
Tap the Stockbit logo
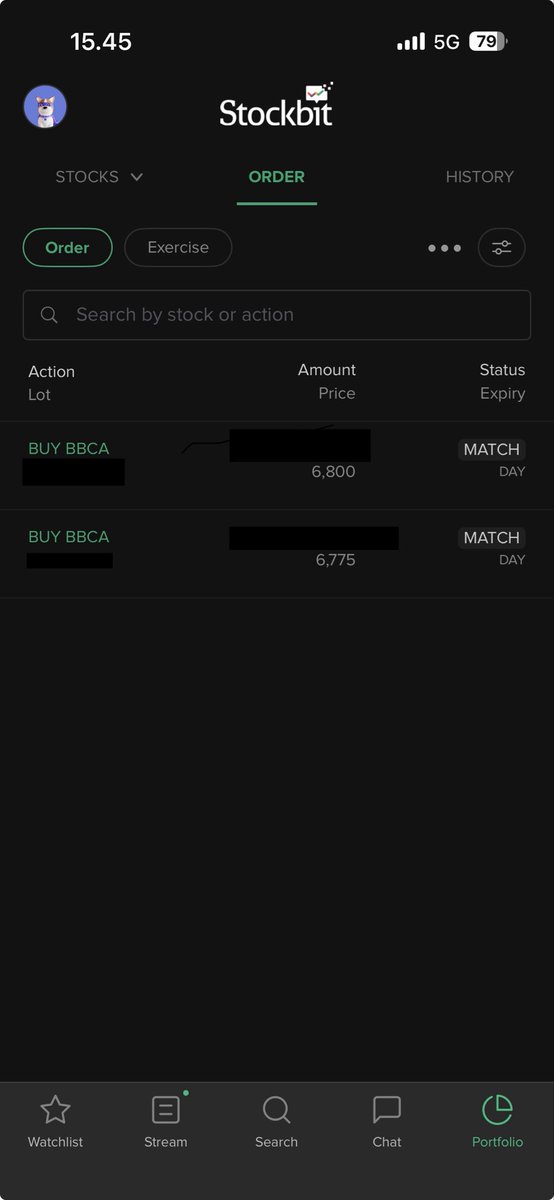coord(277,105)
